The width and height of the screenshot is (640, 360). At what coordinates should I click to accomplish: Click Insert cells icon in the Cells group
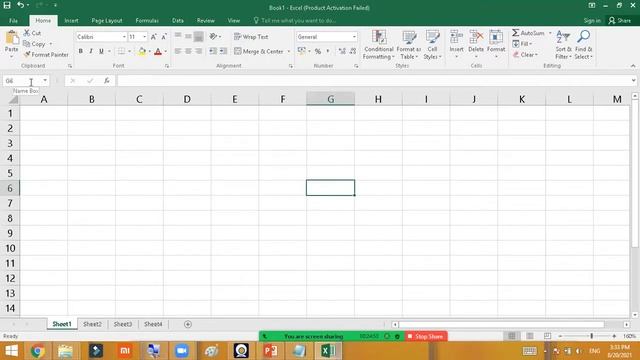[x=456, y=38]
